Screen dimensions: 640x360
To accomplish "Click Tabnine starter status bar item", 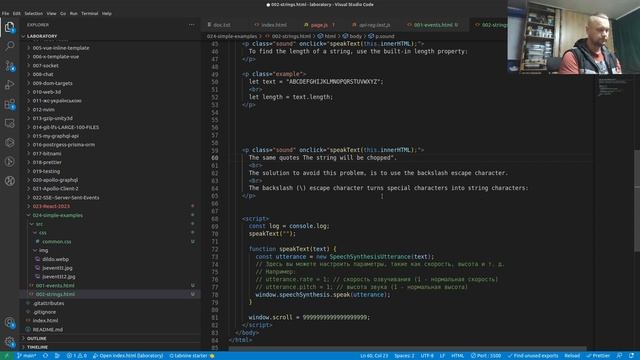I will tap(192, 356).
